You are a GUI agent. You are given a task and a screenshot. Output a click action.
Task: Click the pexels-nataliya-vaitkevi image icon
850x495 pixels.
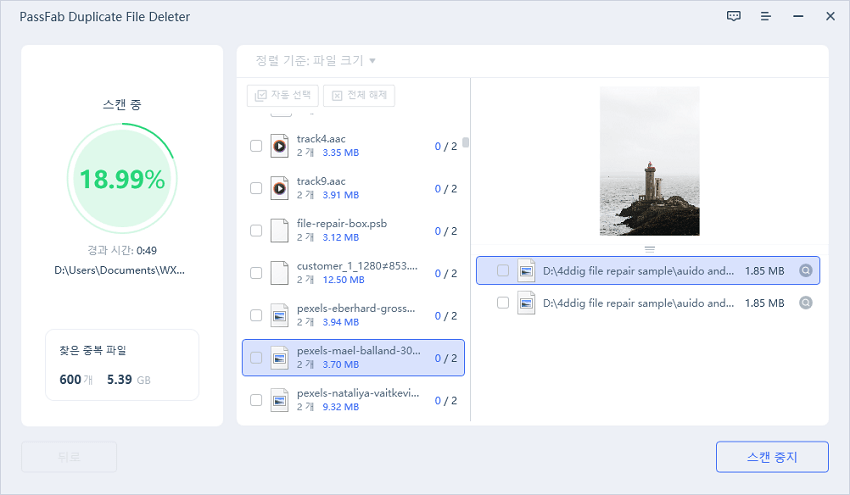pyautogui.click(x=280, y=400)
